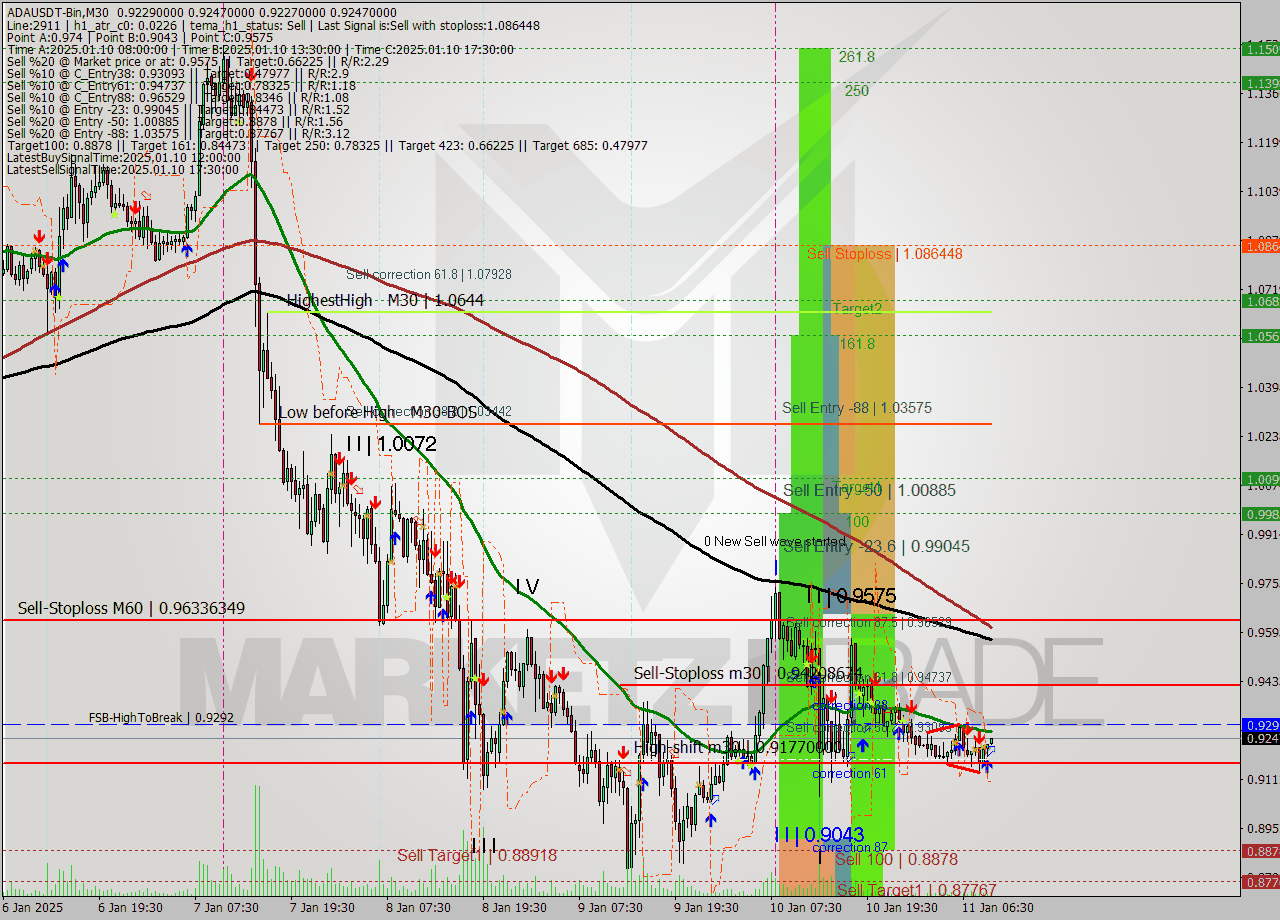Click the red 0.877 price axis tag
The image size is (1280, 920).
point(1260,881)
